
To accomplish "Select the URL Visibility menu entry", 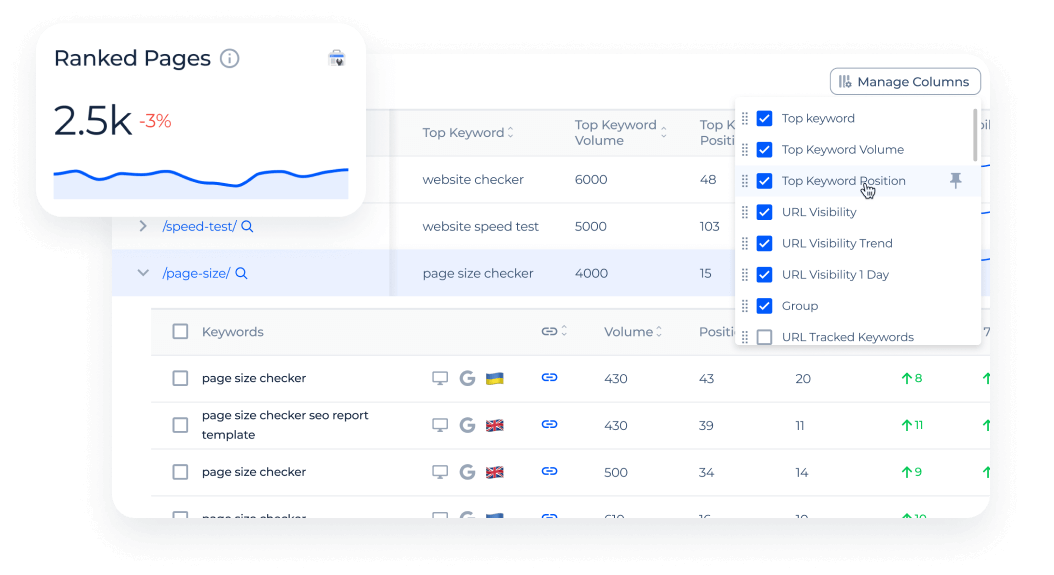I will (819, 212).
